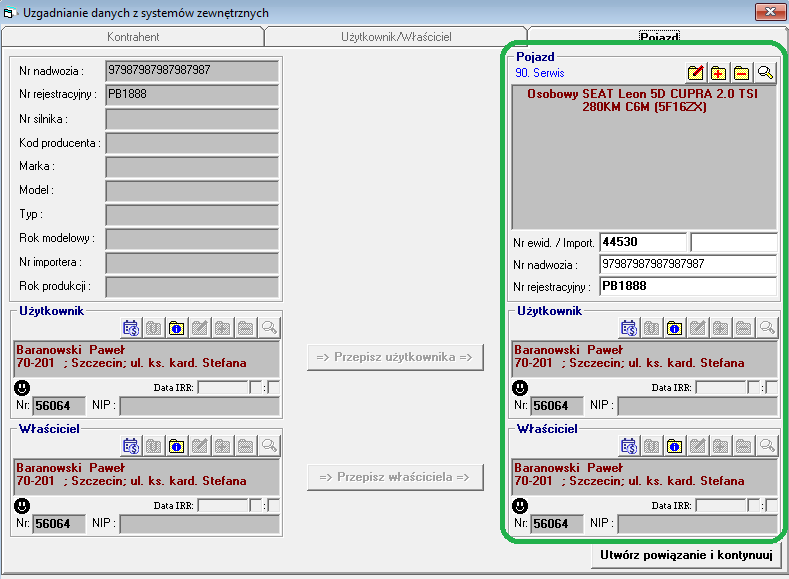Open calendar payments icon in left Użytkownik panel
Screen dimensions: 789x579
(131, 327)
